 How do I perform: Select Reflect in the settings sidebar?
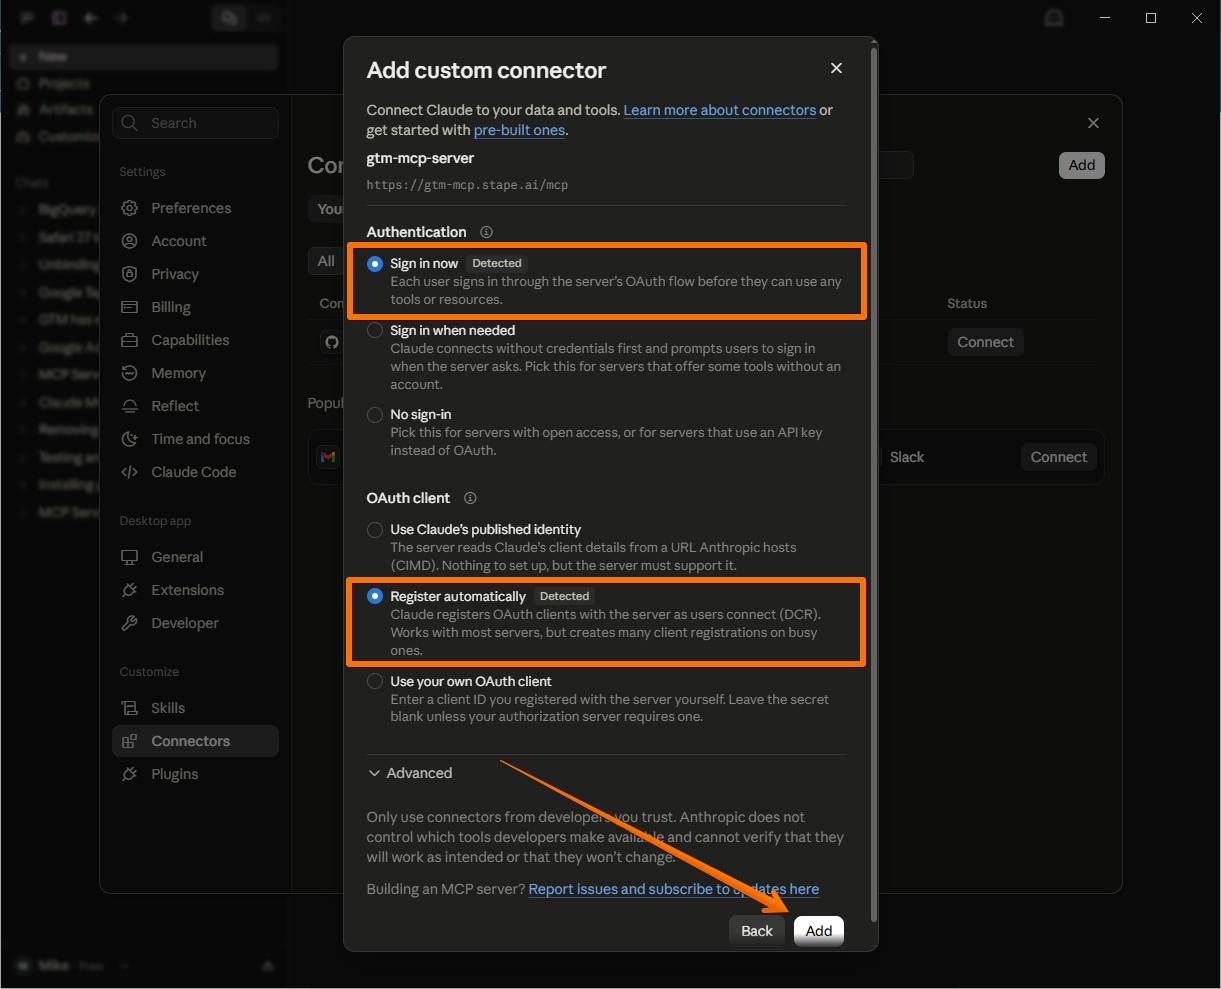195,406
